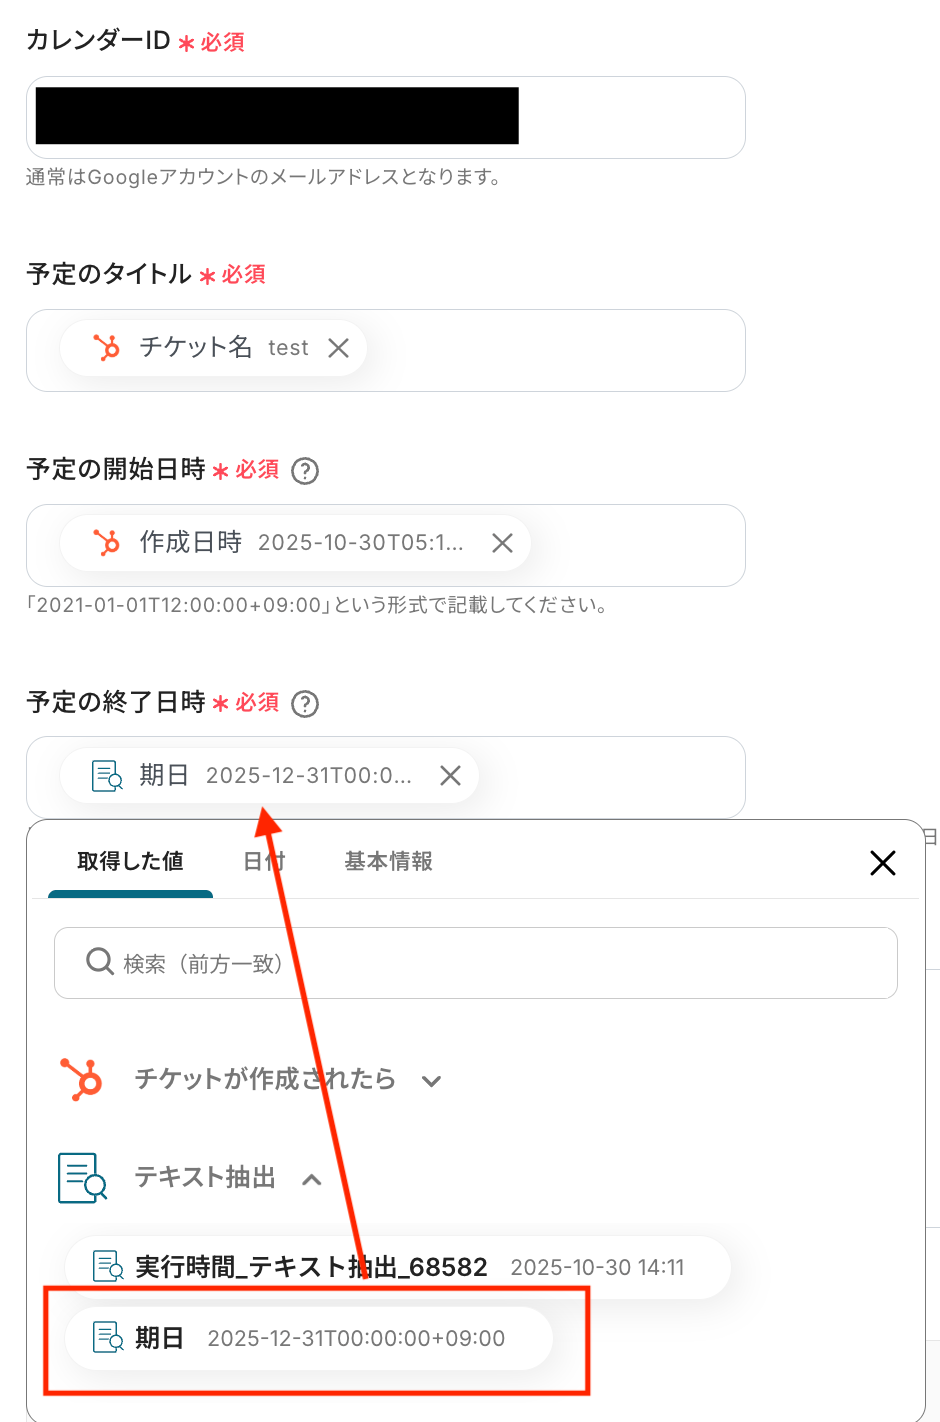Screen dimensions: 940x1422
Task: Collapse the テキスト抽出 section chevron
Action: 312,1179
